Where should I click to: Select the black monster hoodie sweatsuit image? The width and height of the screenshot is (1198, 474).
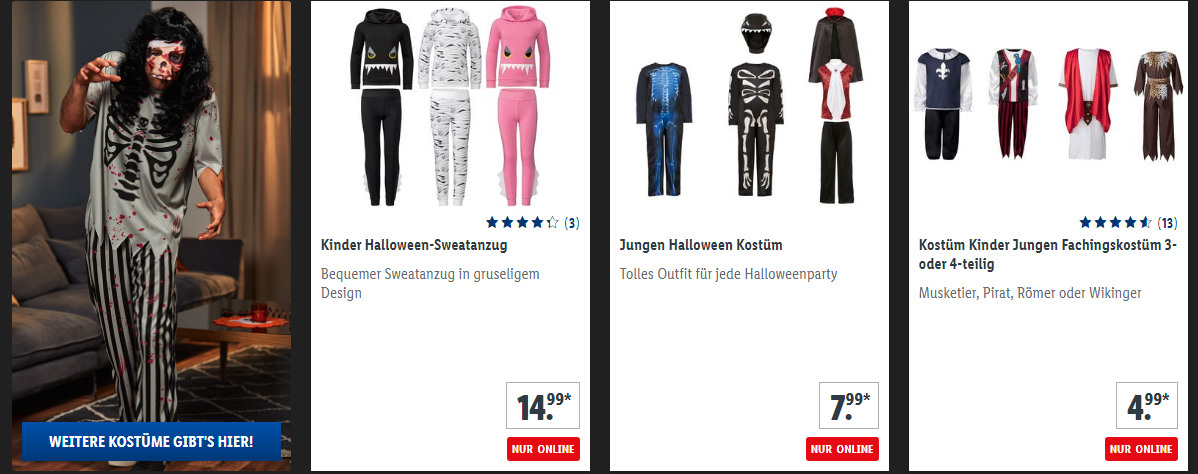pos(381,107)
